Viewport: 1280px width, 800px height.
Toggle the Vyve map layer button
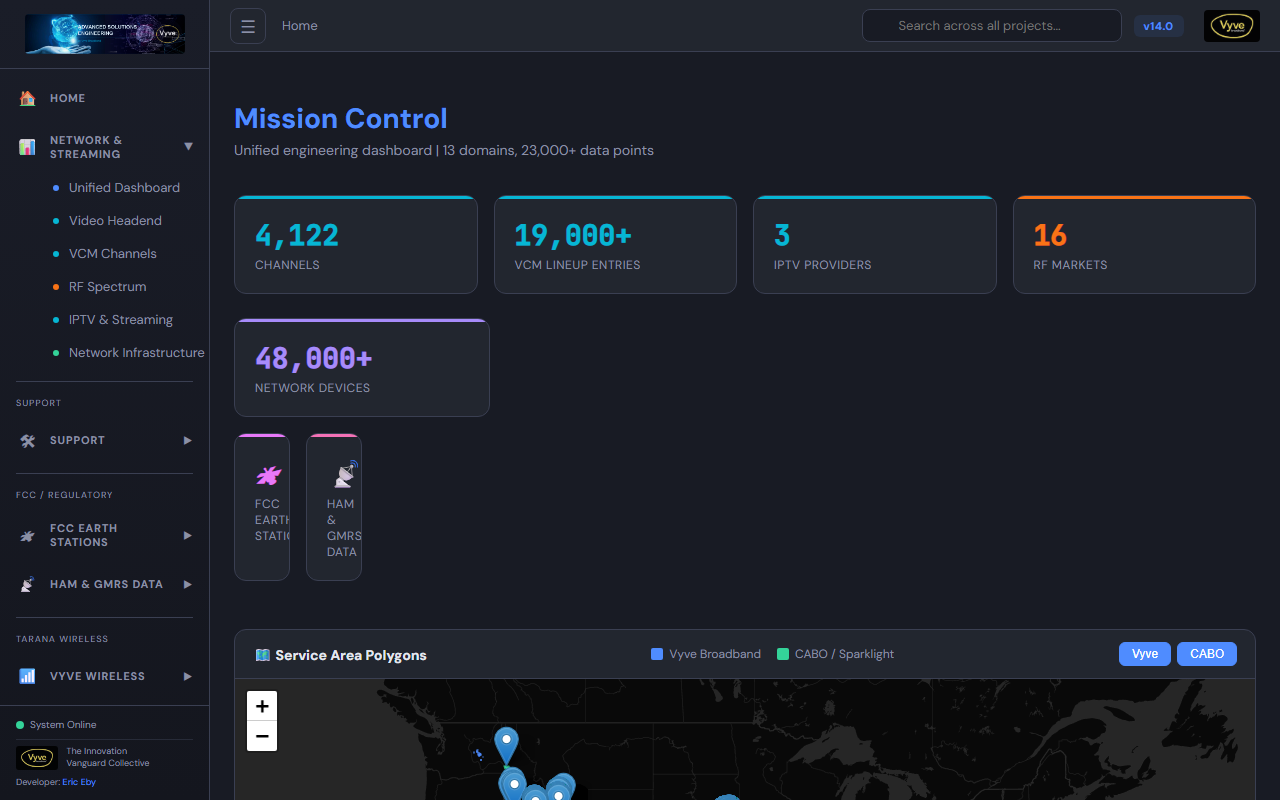point(1144,654)
